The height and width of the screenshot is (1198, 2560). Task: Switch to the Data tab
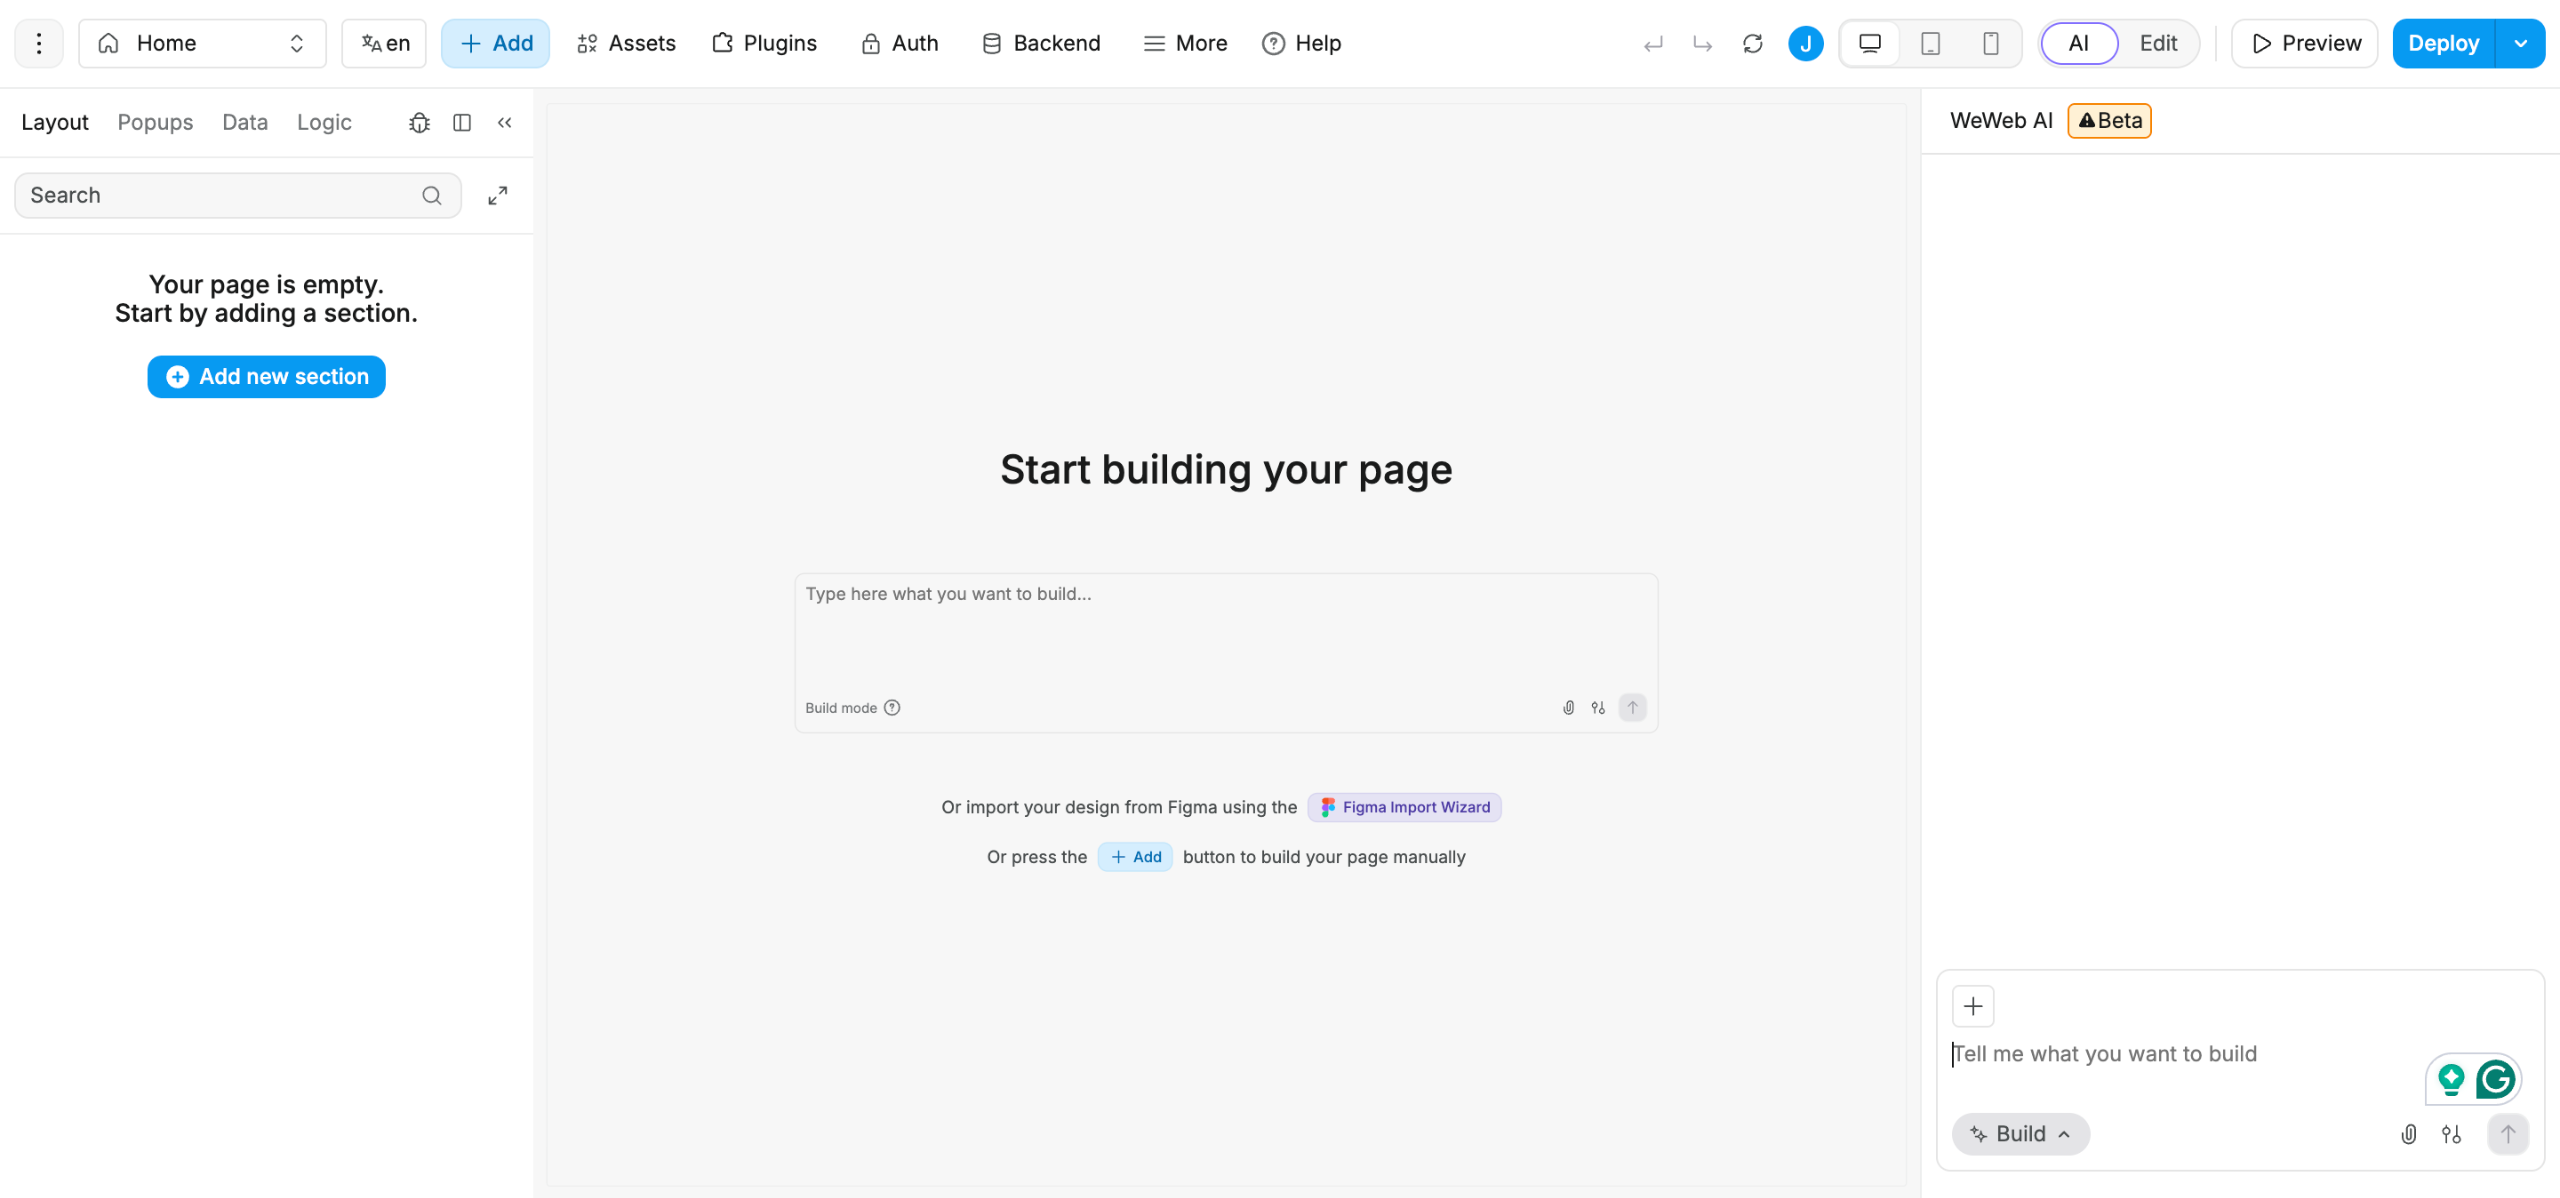tap(244, 122)
